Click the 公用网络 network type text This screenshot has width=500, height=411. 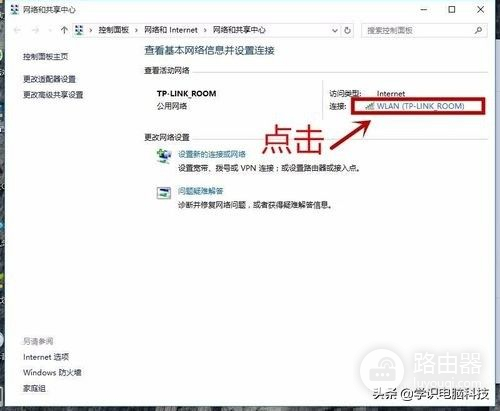172,106
